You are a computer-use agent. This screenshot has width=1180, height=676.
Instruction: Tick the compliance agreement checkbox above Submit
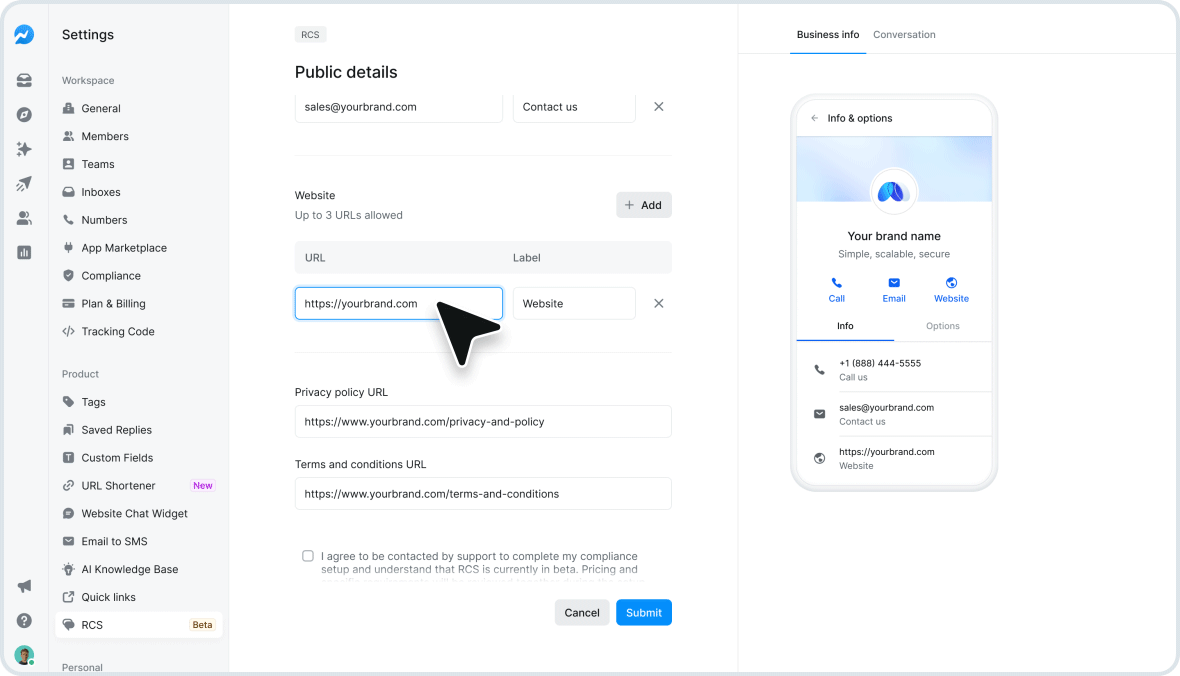(x=308, y=555)
